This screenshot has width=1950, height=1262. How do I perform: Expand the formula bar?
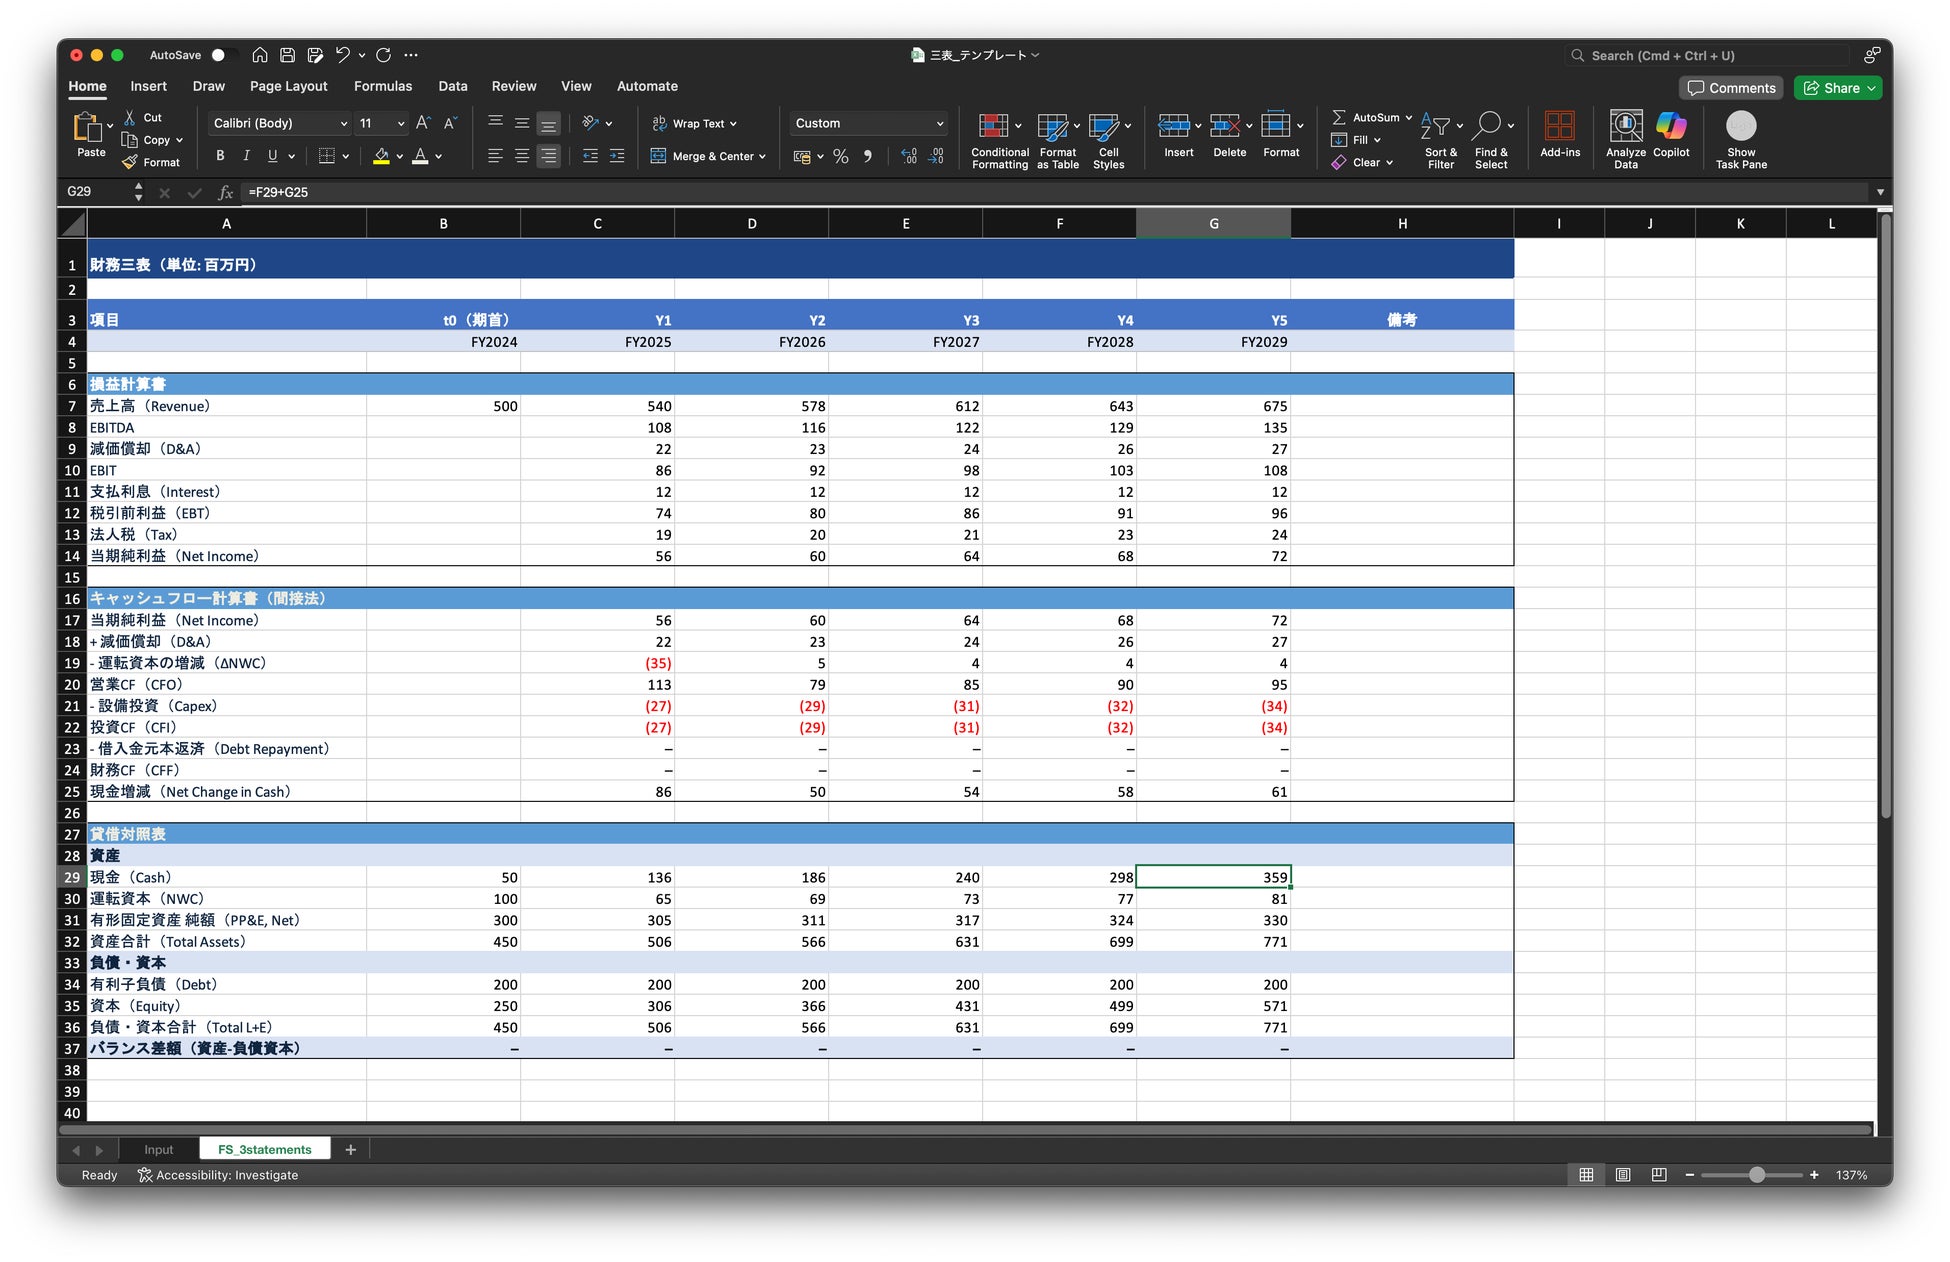[x=1880, y=192]
